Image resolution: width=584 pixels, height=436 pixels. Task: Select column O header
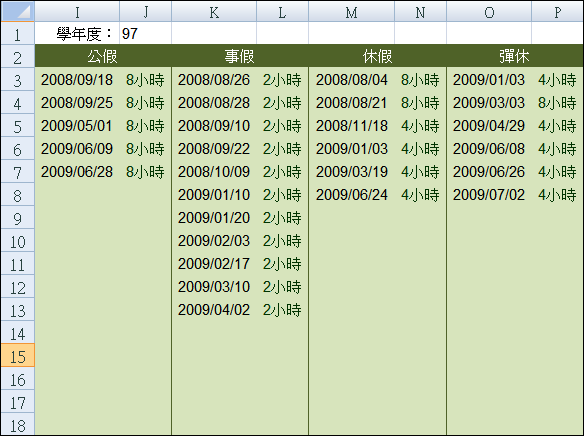[489, 11]
